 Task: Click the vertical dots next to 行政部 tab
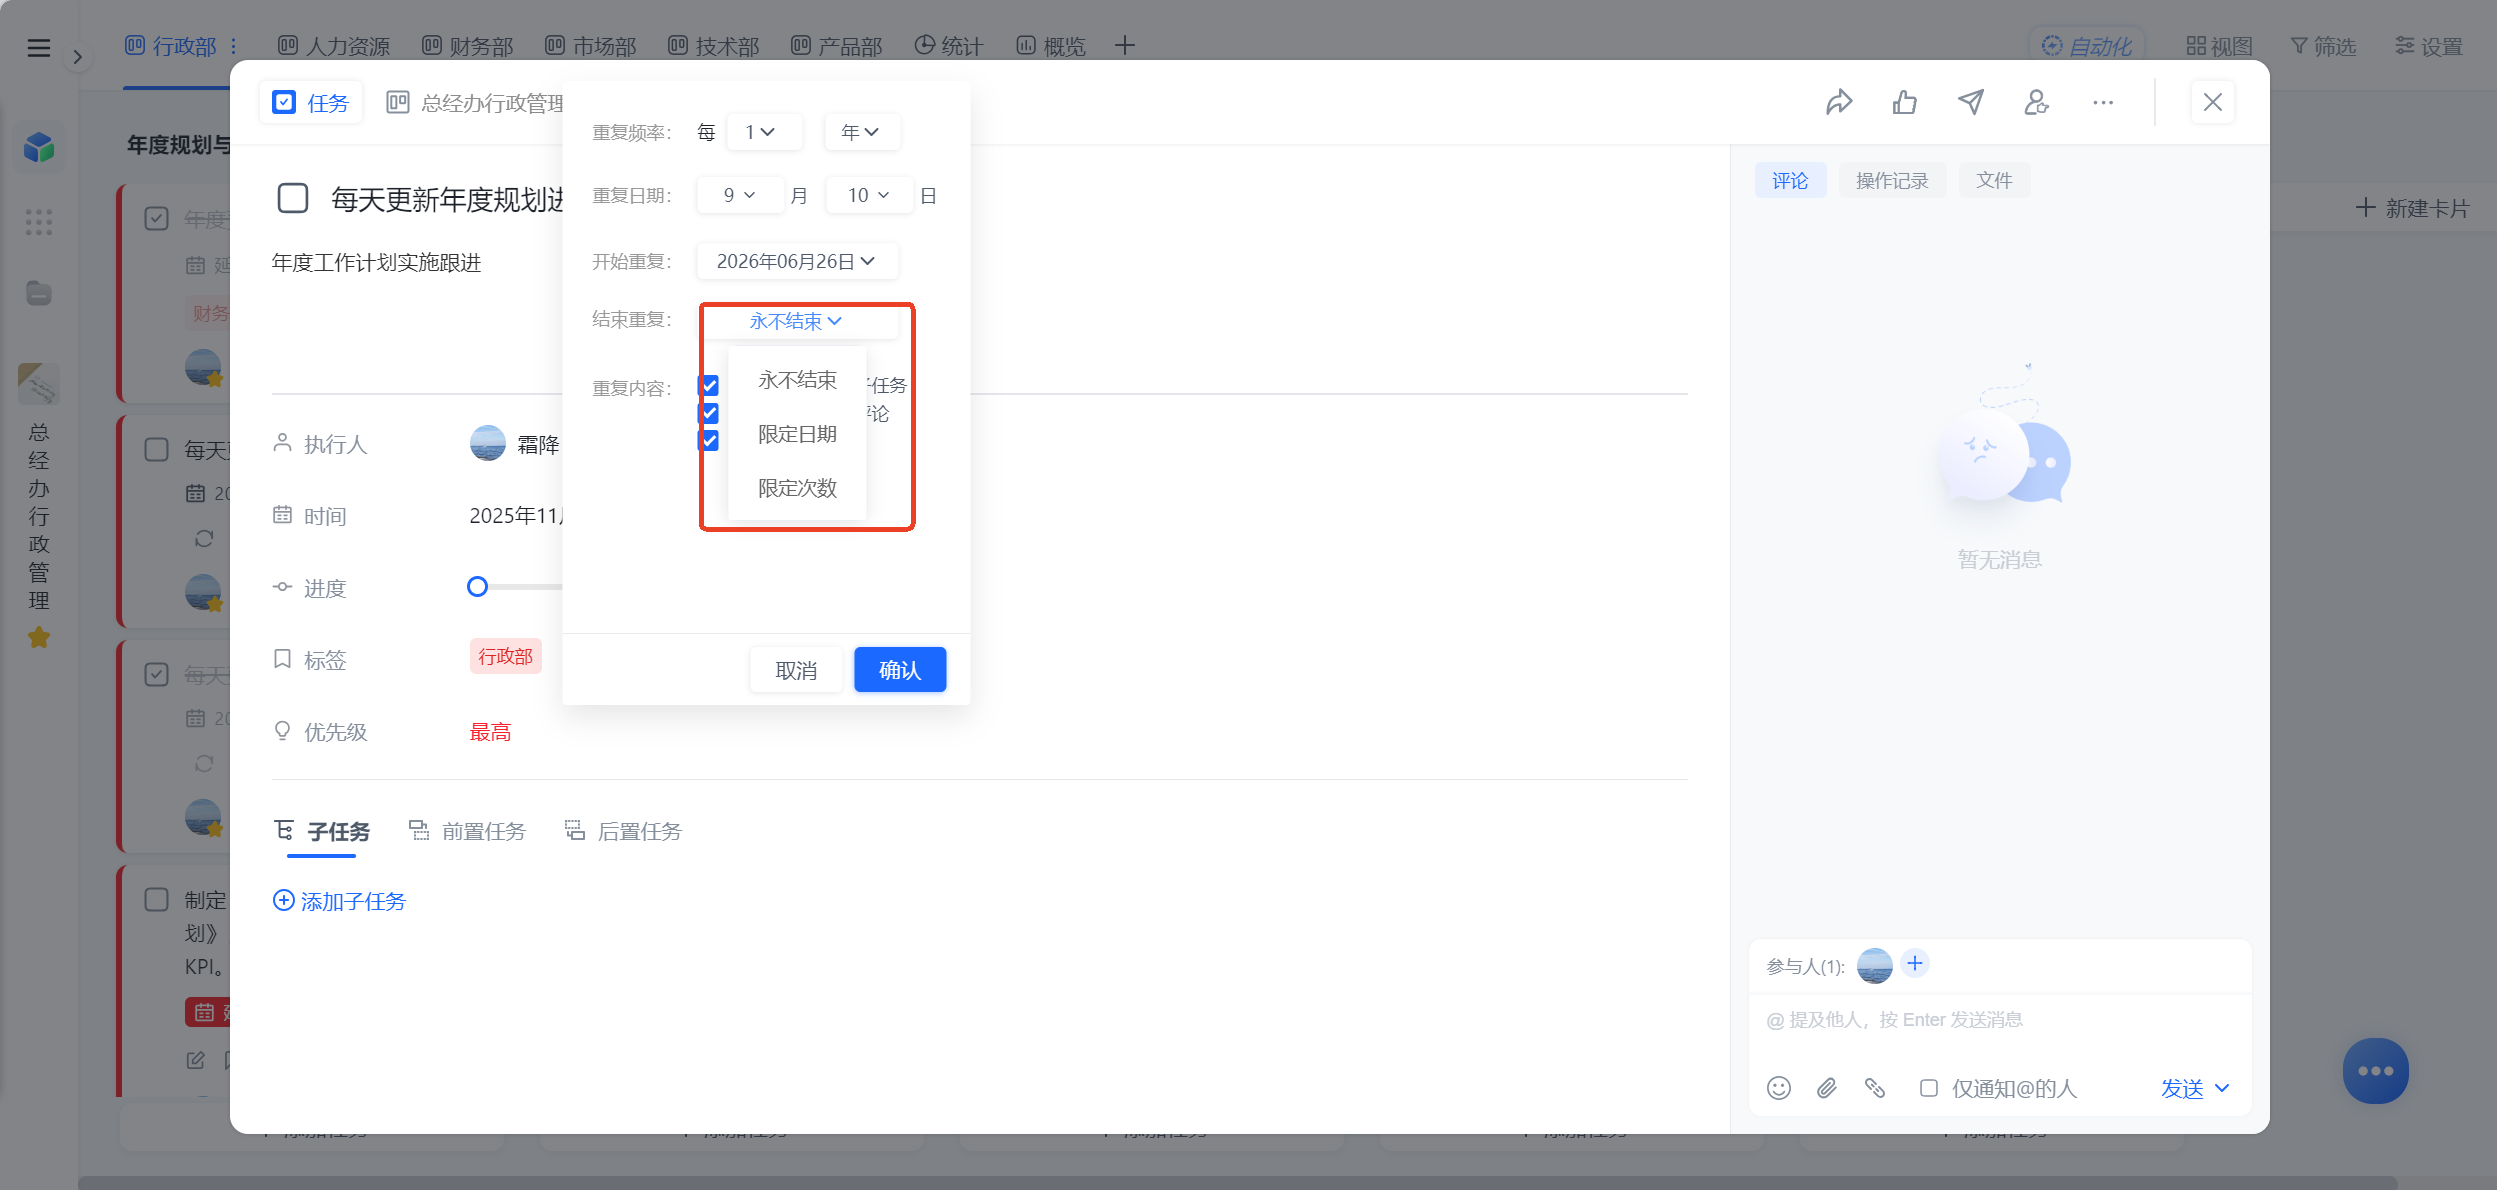pyautogui.click(x=233, y=46)
